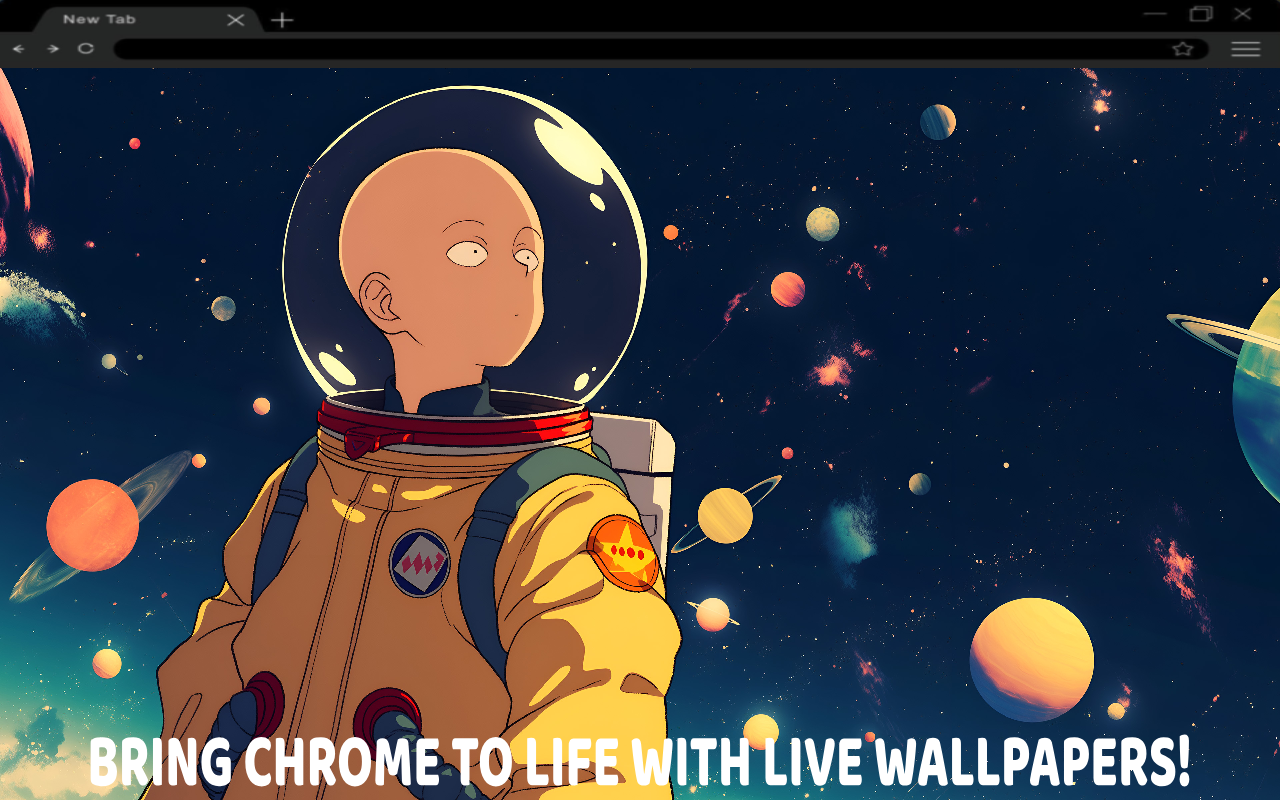This screenshot has height=800, width=1280.
Task: Focus the address bar
Action: [660, 49]
